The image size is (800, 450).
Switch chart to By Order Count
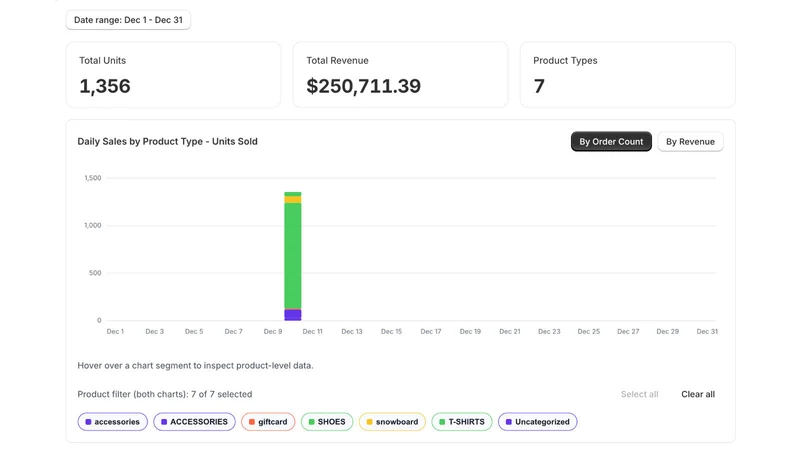pos(611,142)
